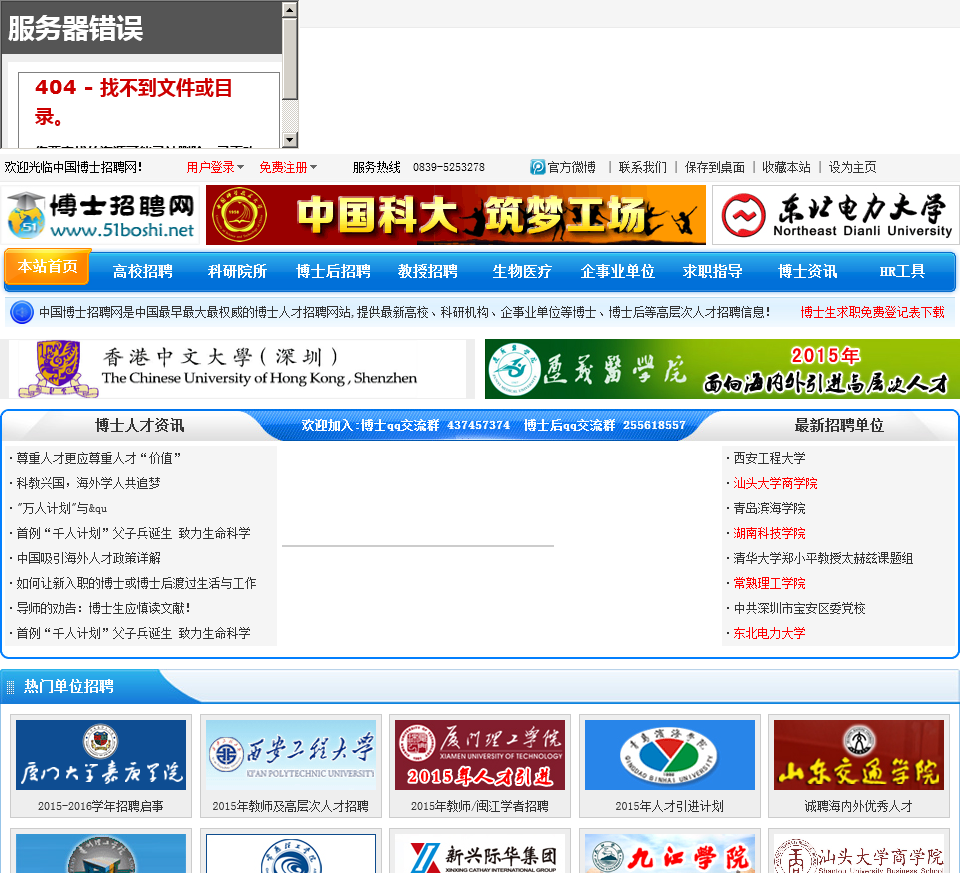Viewport: 960px width, 873px height.
Task: Open 青岛滨海学院 recruiting link
Action: click(770, 508)
